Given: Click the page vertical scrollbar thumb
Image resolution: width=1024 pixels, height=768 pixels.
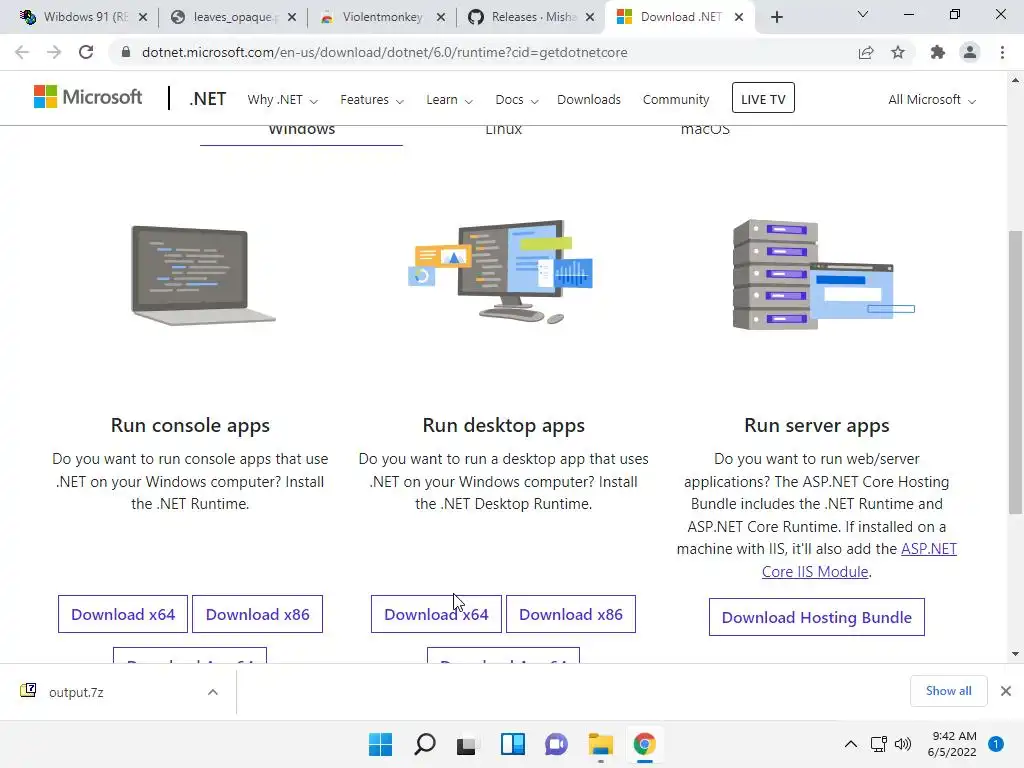Looking at the screenshot, I should click(1015, 372).
